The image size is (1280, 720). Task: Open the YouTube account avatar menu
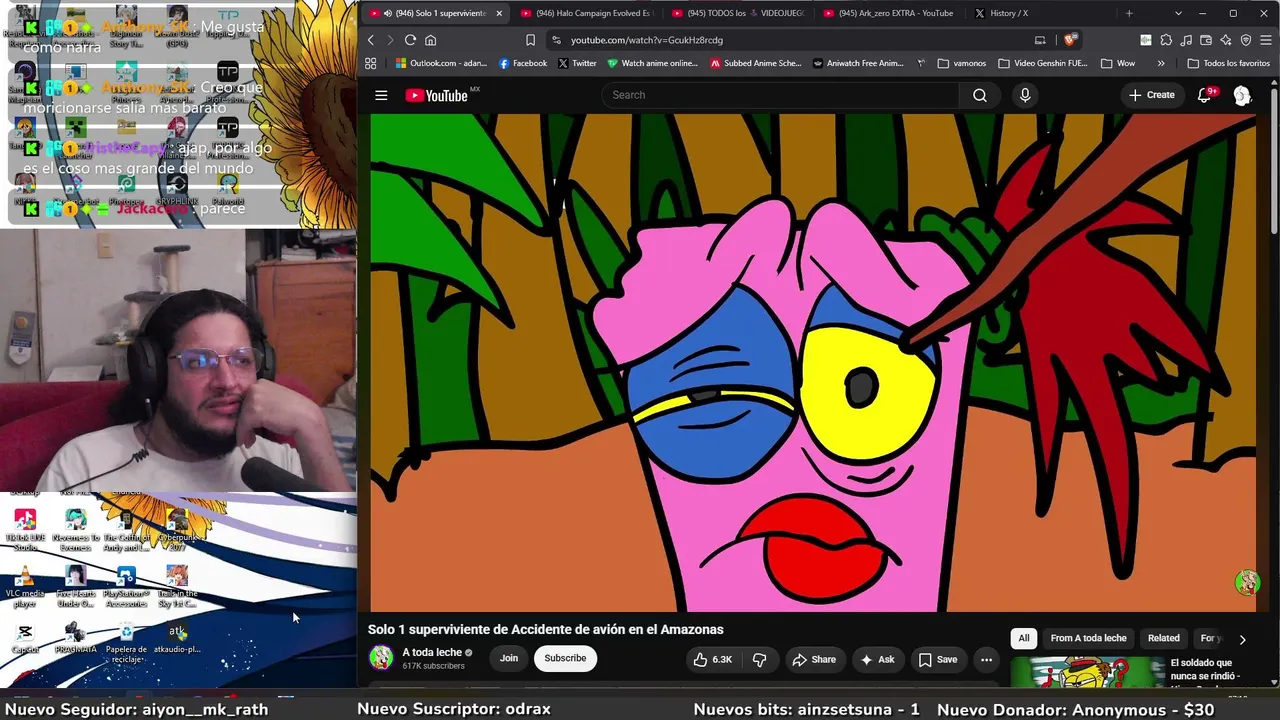pos(1242,95)
